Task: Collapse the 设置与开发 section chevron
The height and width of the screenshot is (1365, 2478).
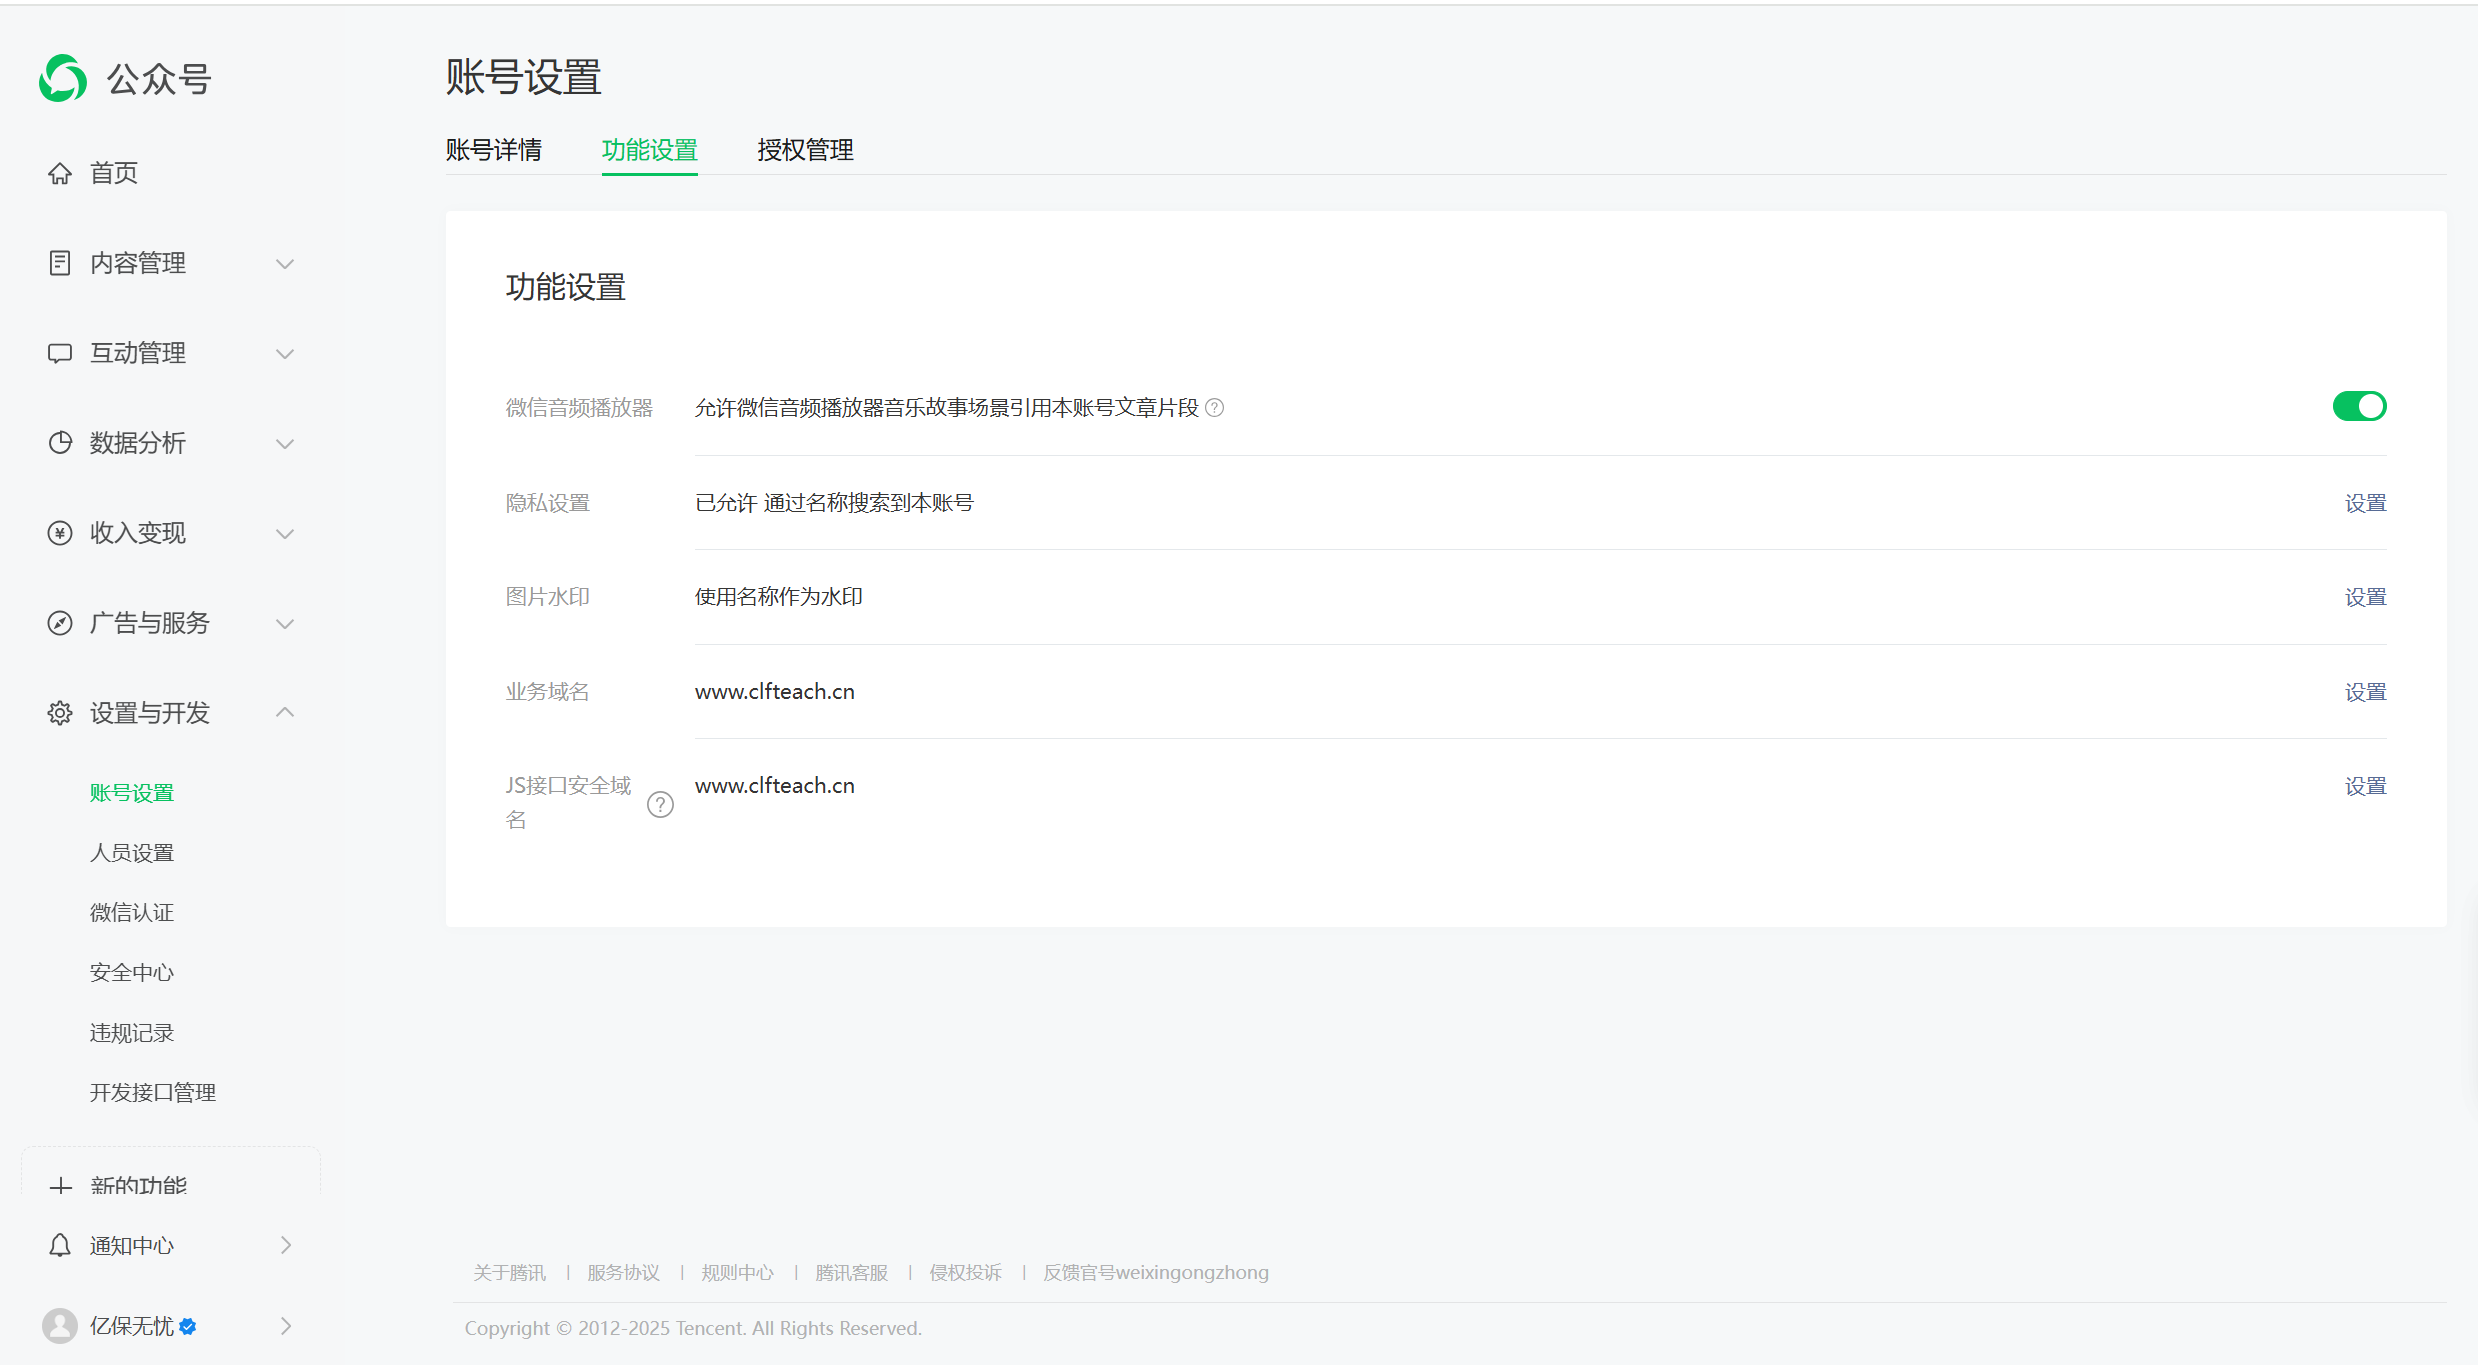Action: tap(285, 712)
